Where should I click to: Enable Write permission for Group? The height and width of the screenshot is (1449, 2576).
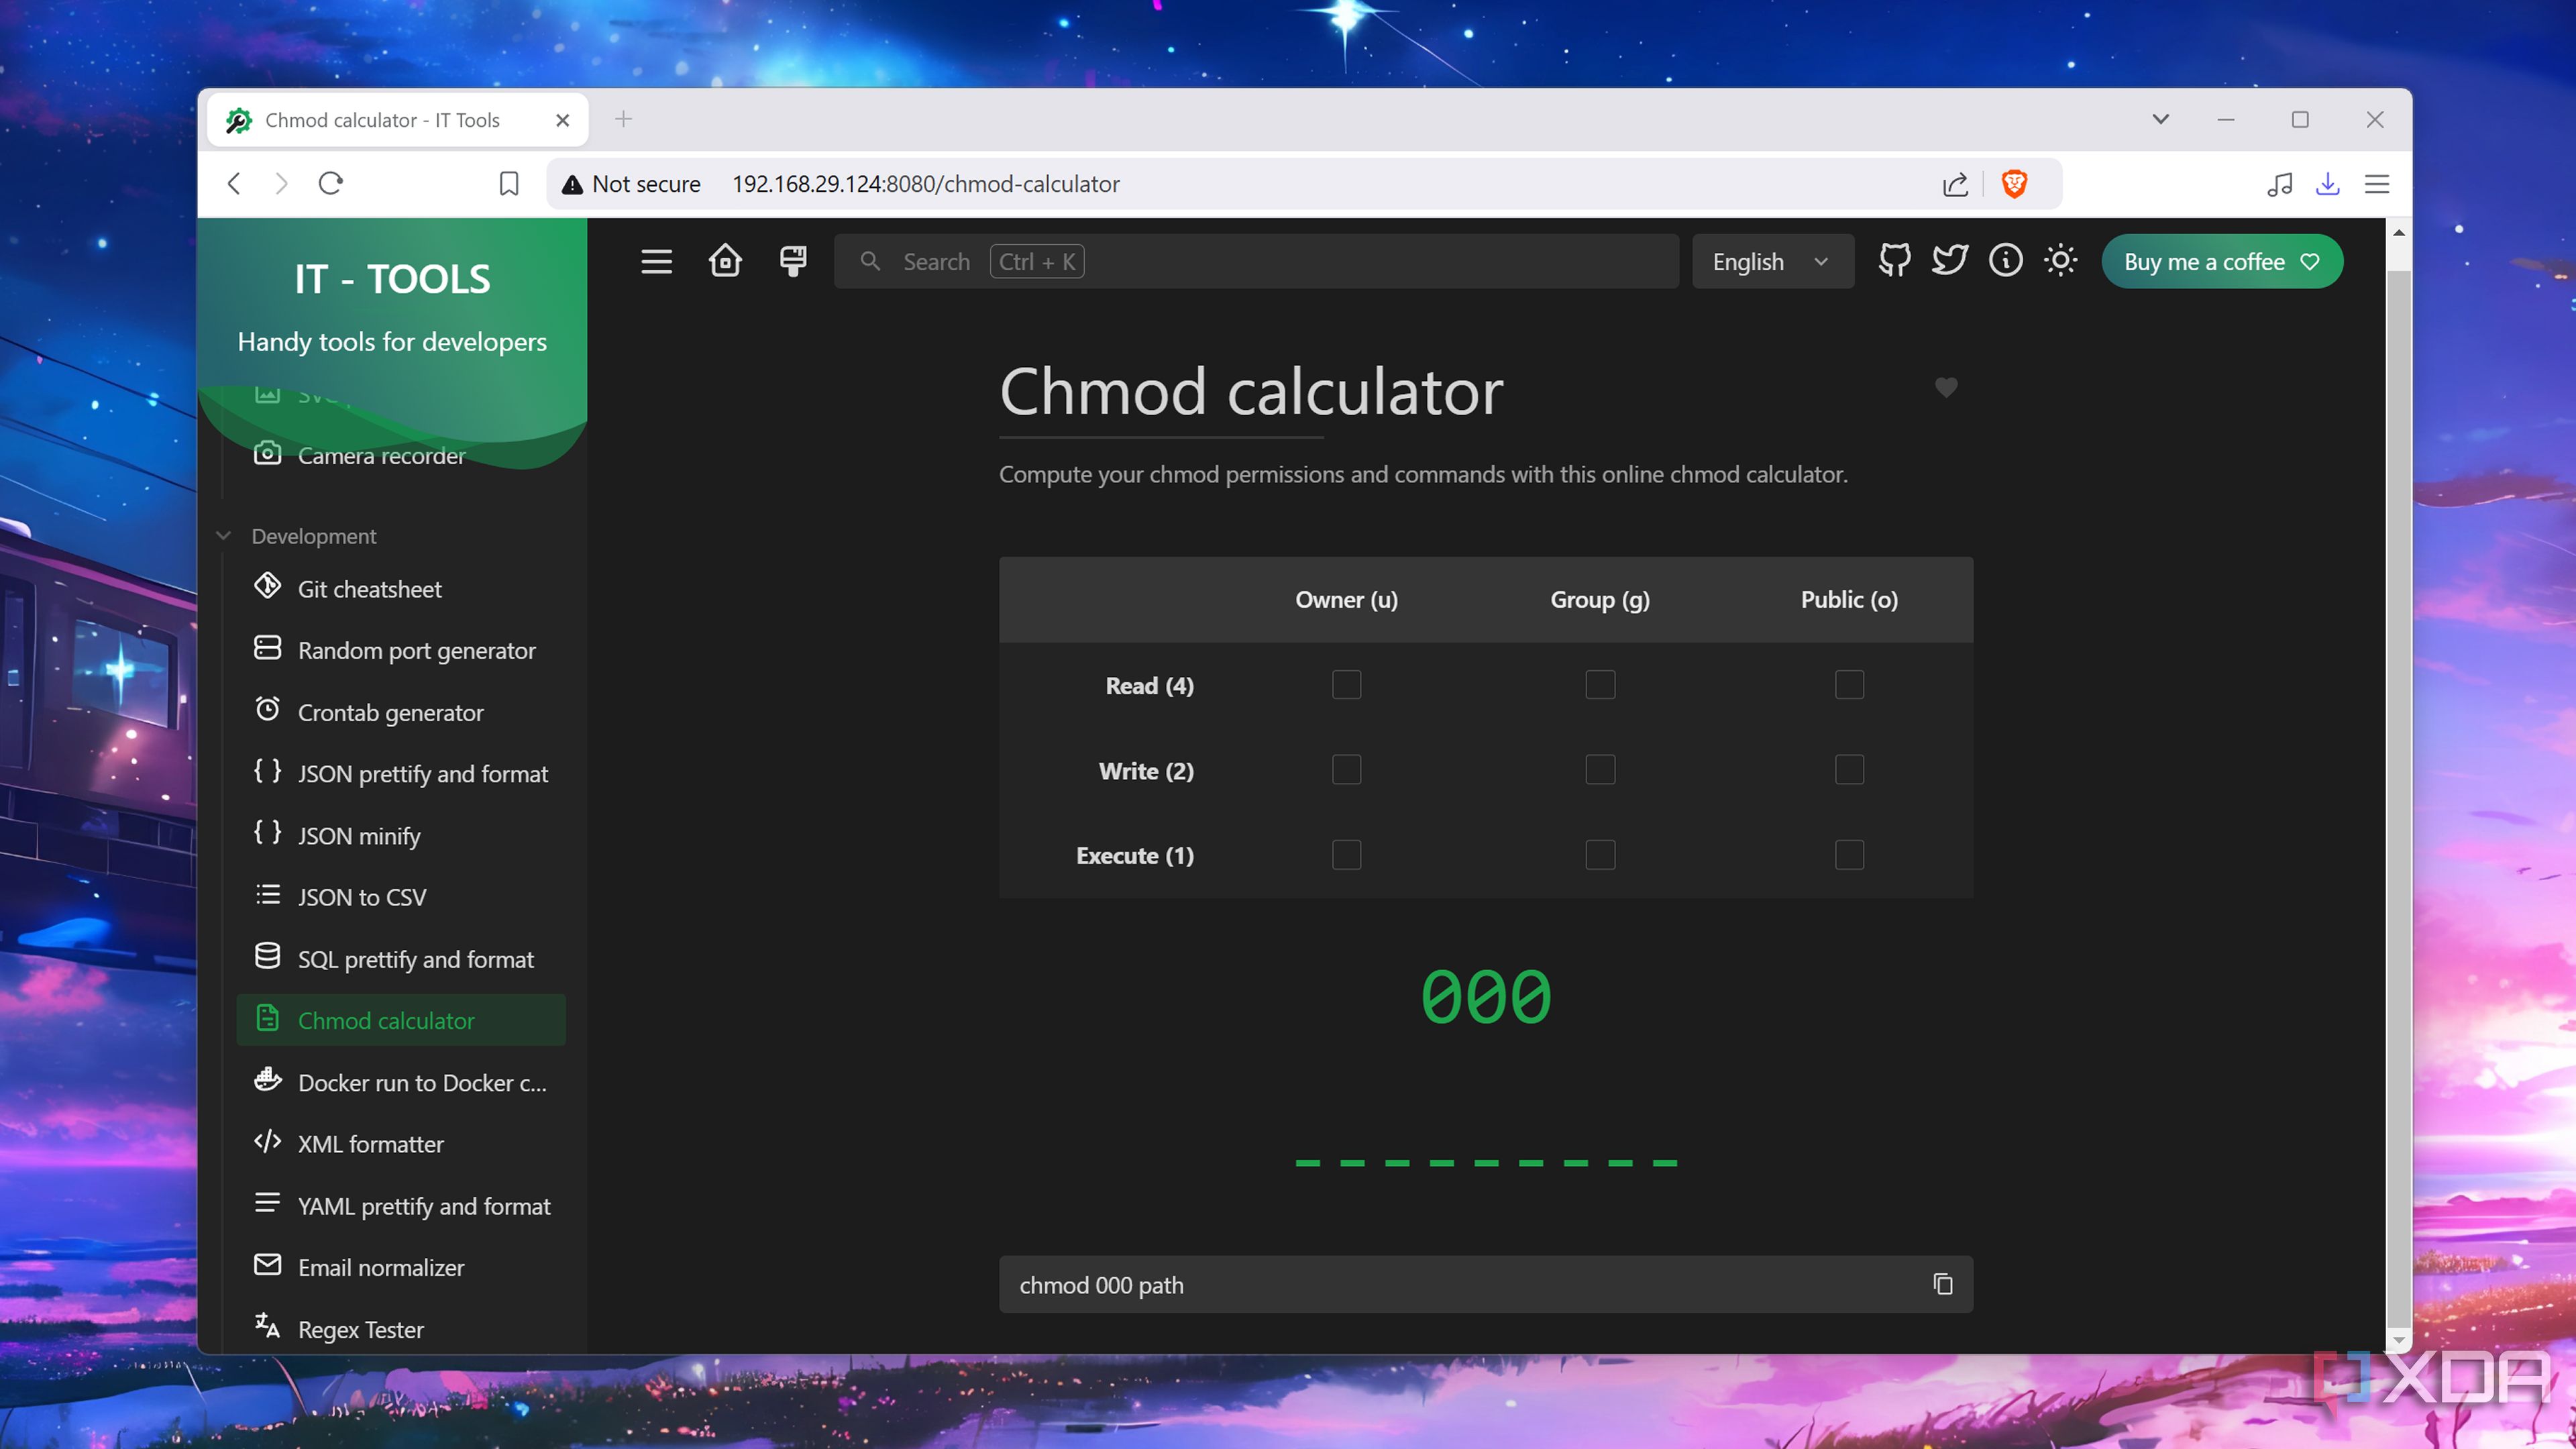coord(1599,769)
